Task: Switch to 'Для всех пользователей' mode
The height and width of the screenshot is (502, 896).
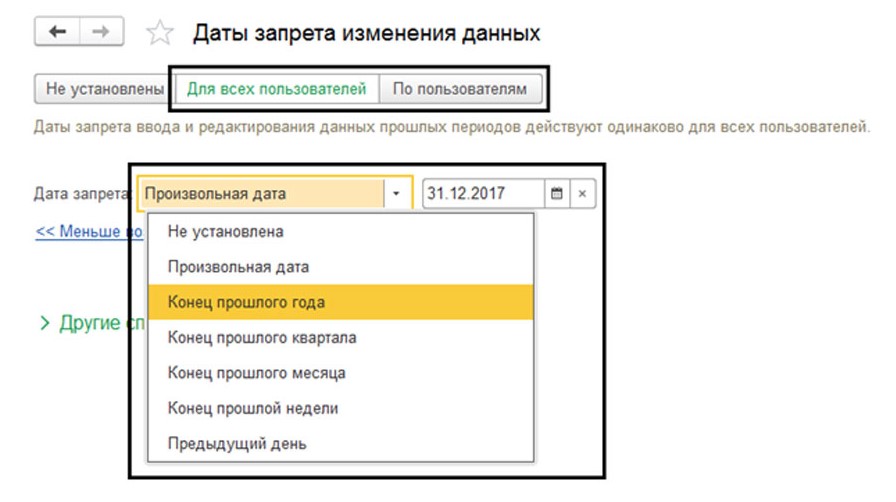Action: [x=278, y=89]
